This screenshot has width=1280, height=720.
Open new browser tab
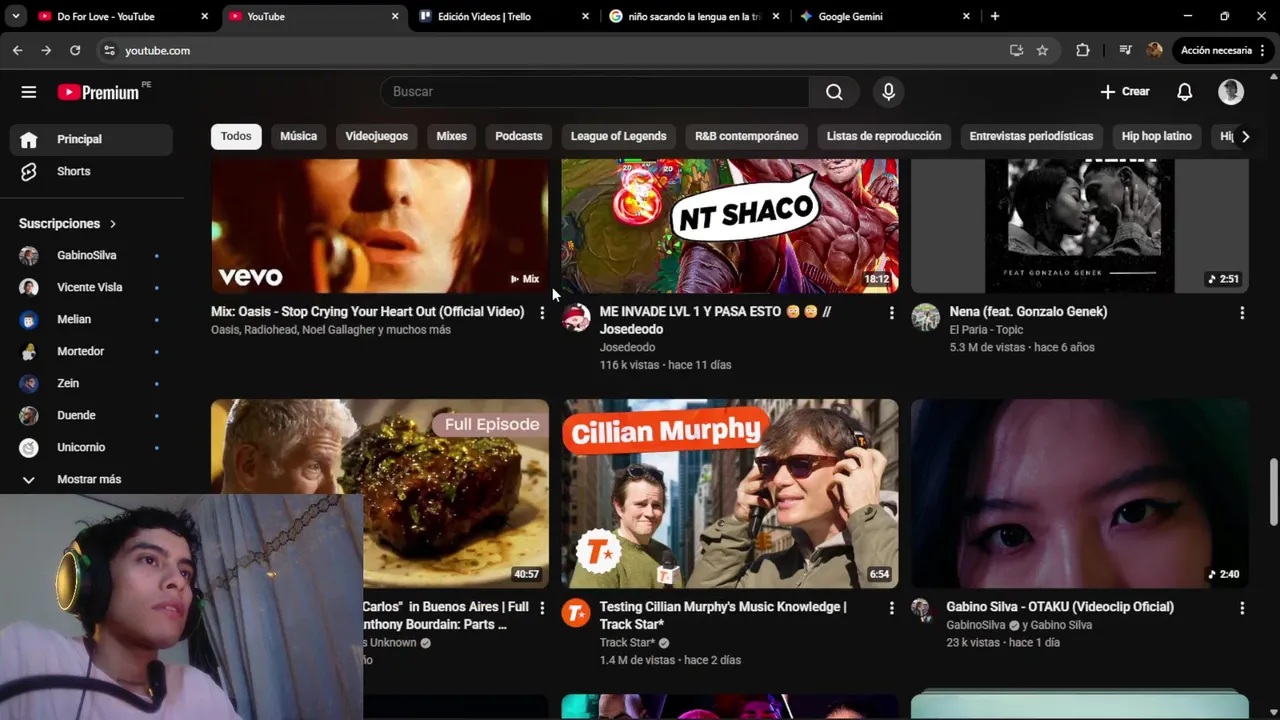pyautogui.click(x=994, y=16)
